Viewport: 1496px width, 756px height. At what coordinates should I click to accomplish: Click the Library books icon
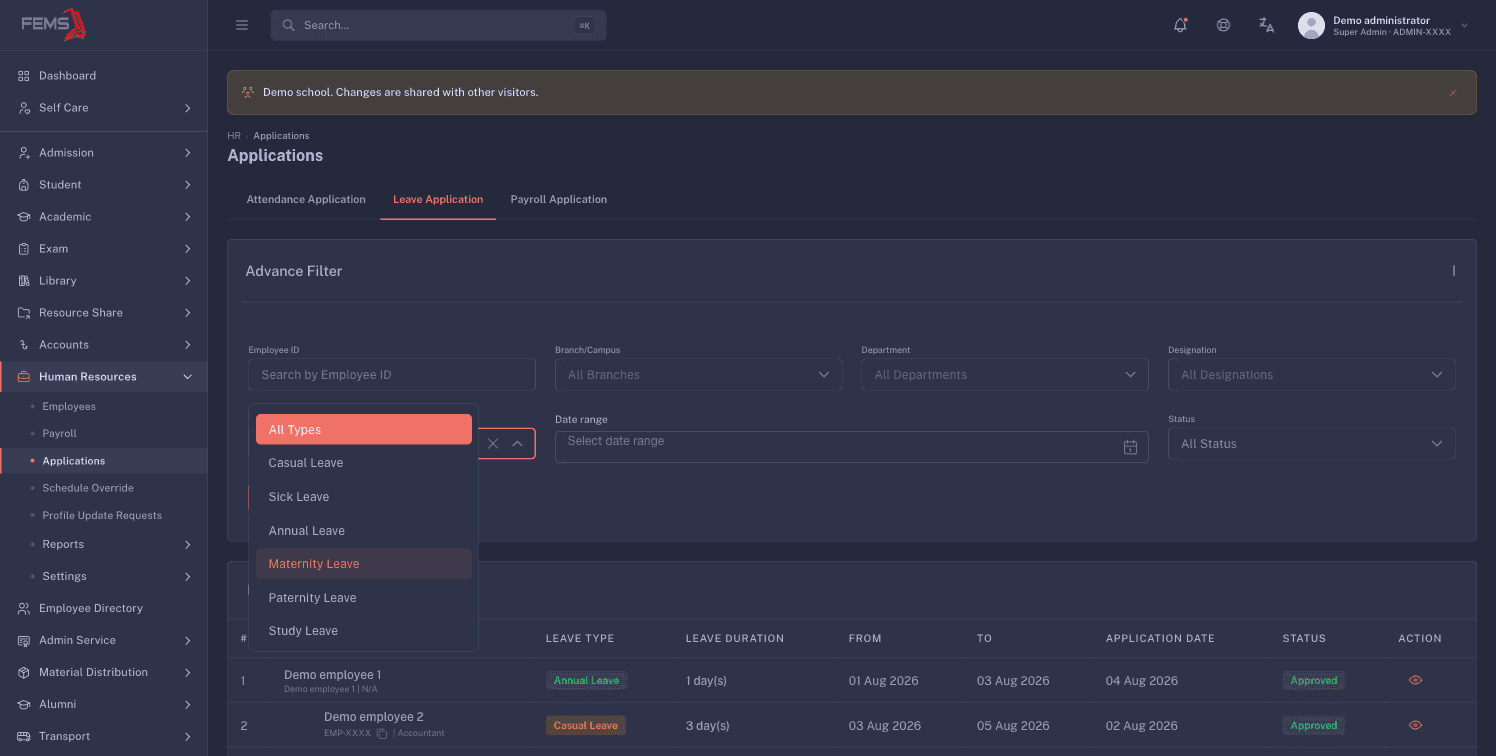[x=24, y=281]
